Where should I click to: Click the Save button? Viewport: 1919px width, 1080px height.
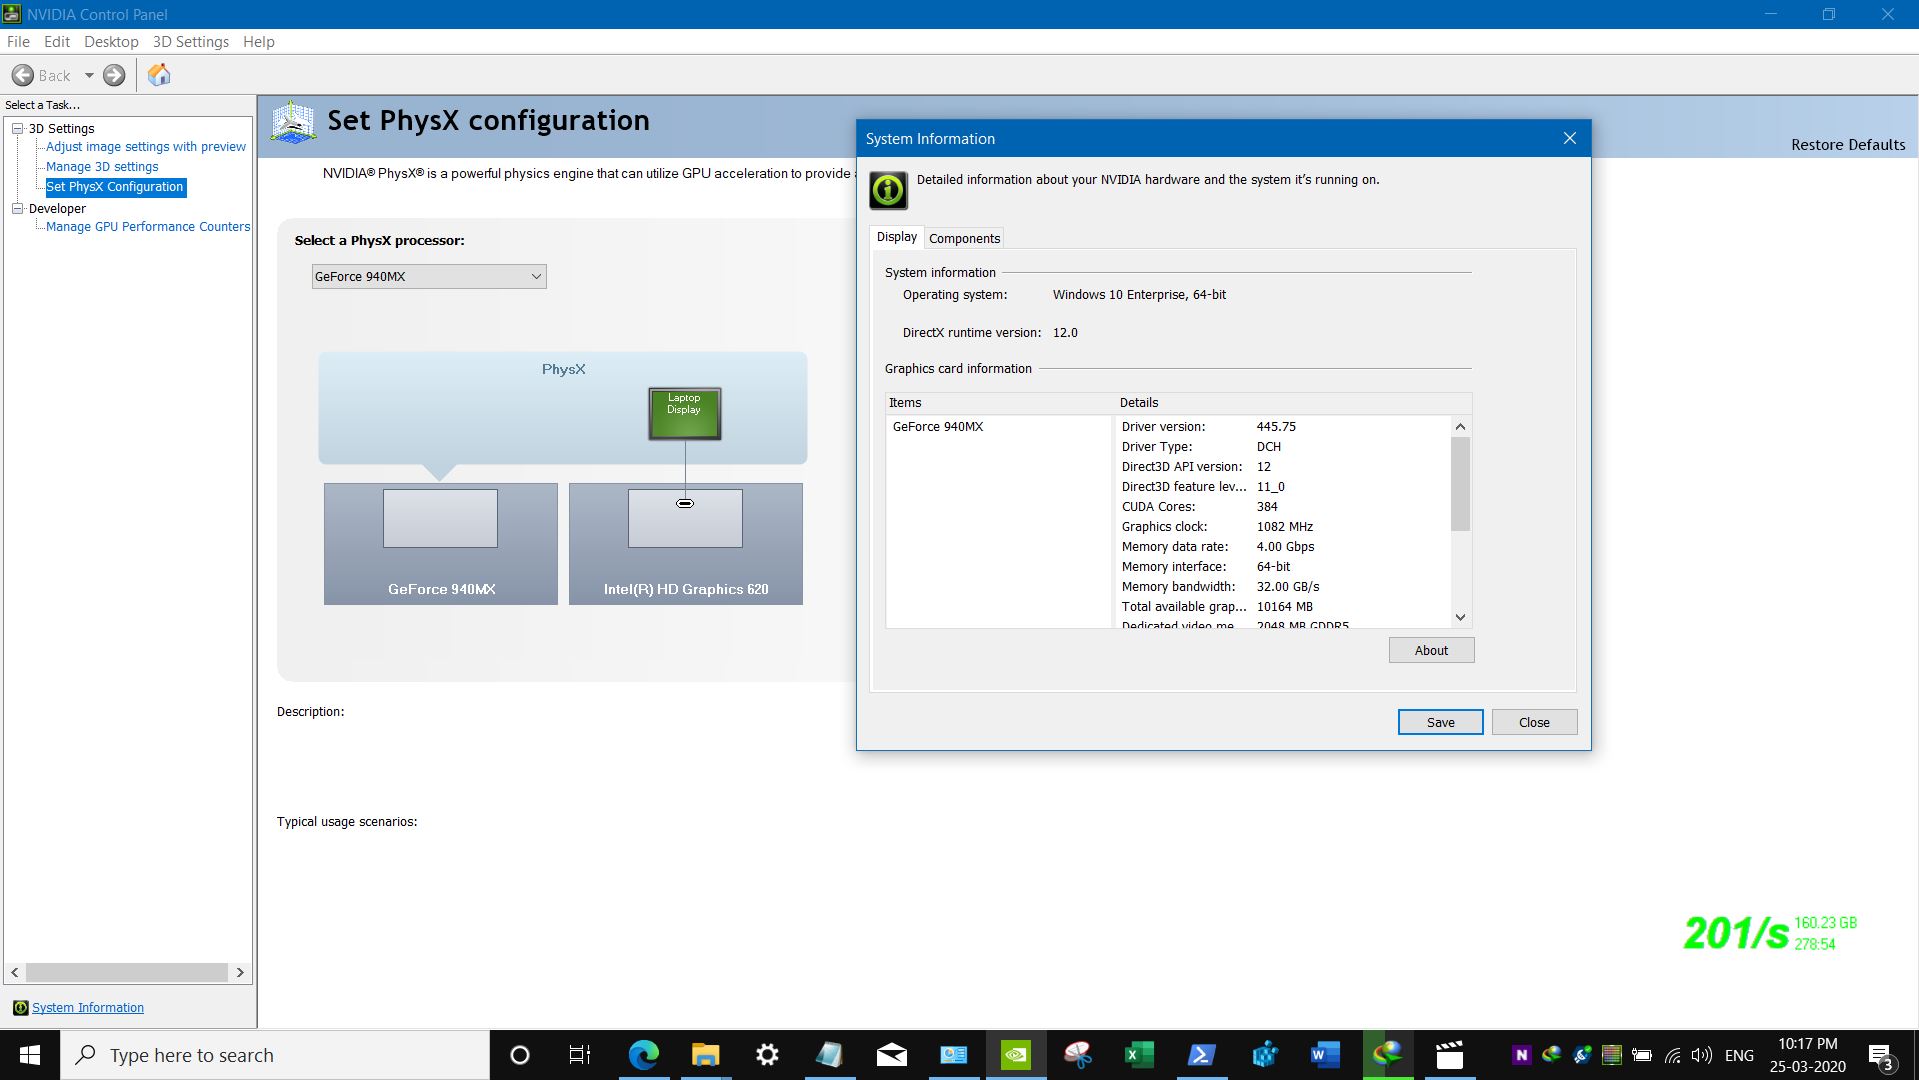[1440, 722]
